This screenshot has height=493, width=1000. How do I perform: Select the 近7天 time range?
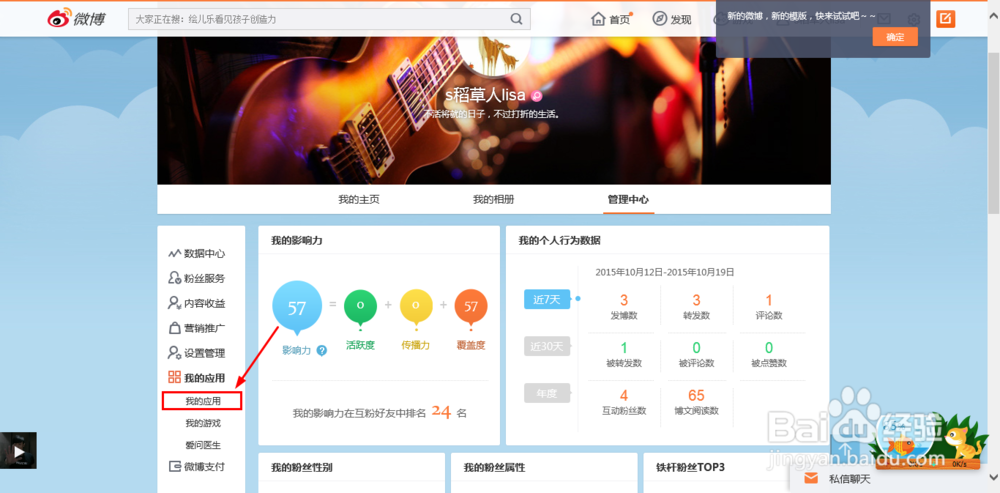547,299
